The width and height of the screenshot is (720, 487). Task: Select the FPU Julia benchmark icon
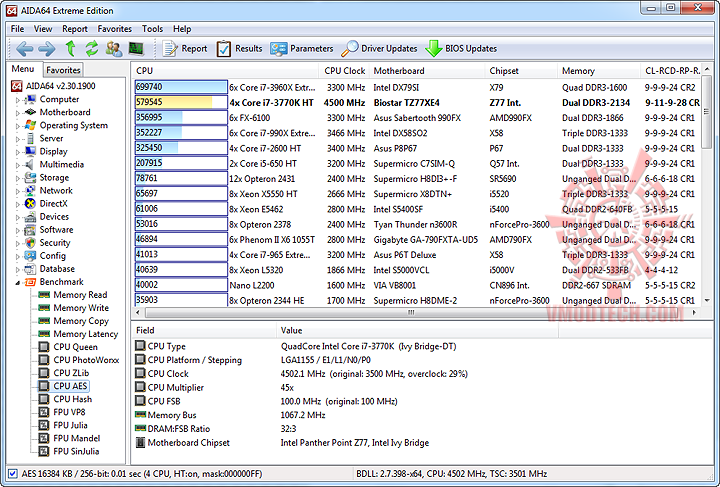pos(44,425)
